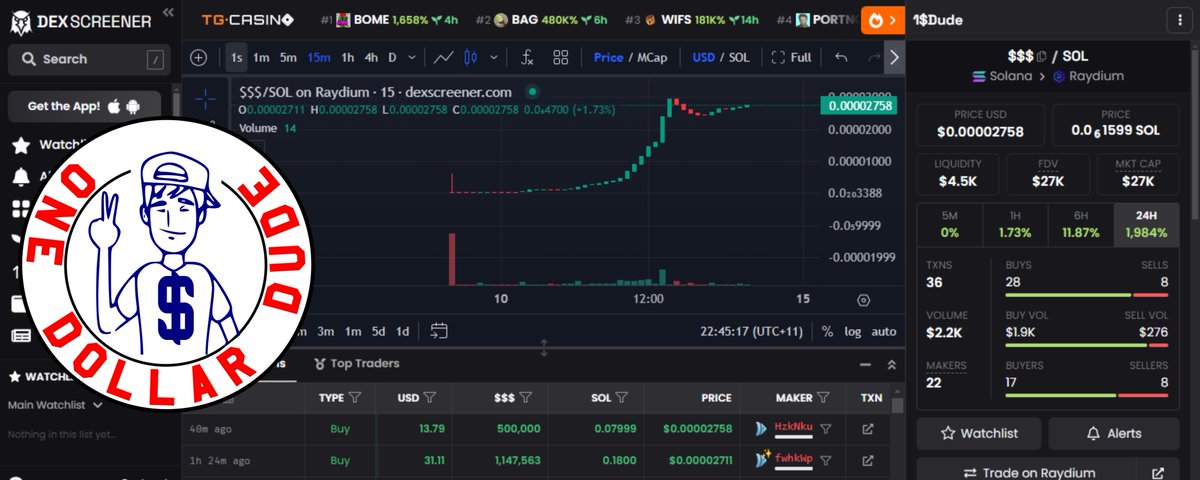The height and width of the screenshot is (480, 1200).
Task: Select the 6H stats tab
Action: tap(1080, 224)
